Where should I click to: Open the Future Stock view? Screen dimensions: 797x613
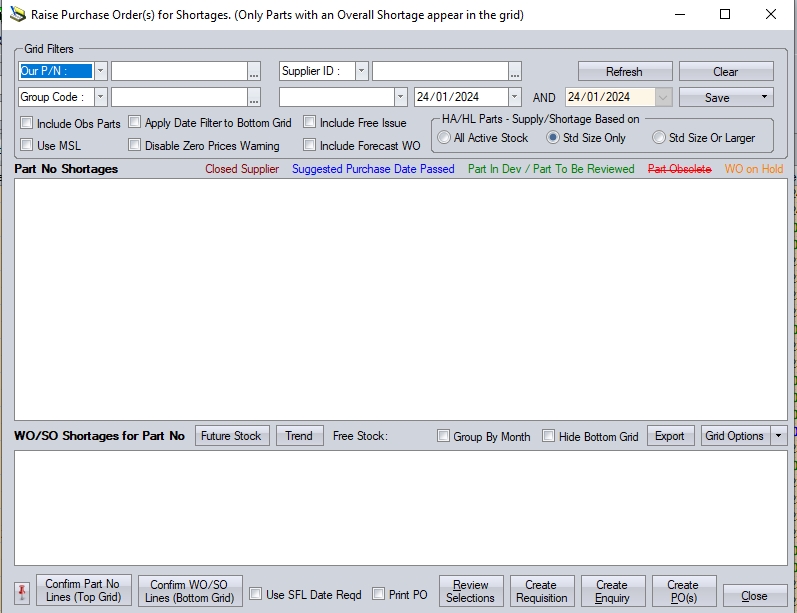[232, 436]
